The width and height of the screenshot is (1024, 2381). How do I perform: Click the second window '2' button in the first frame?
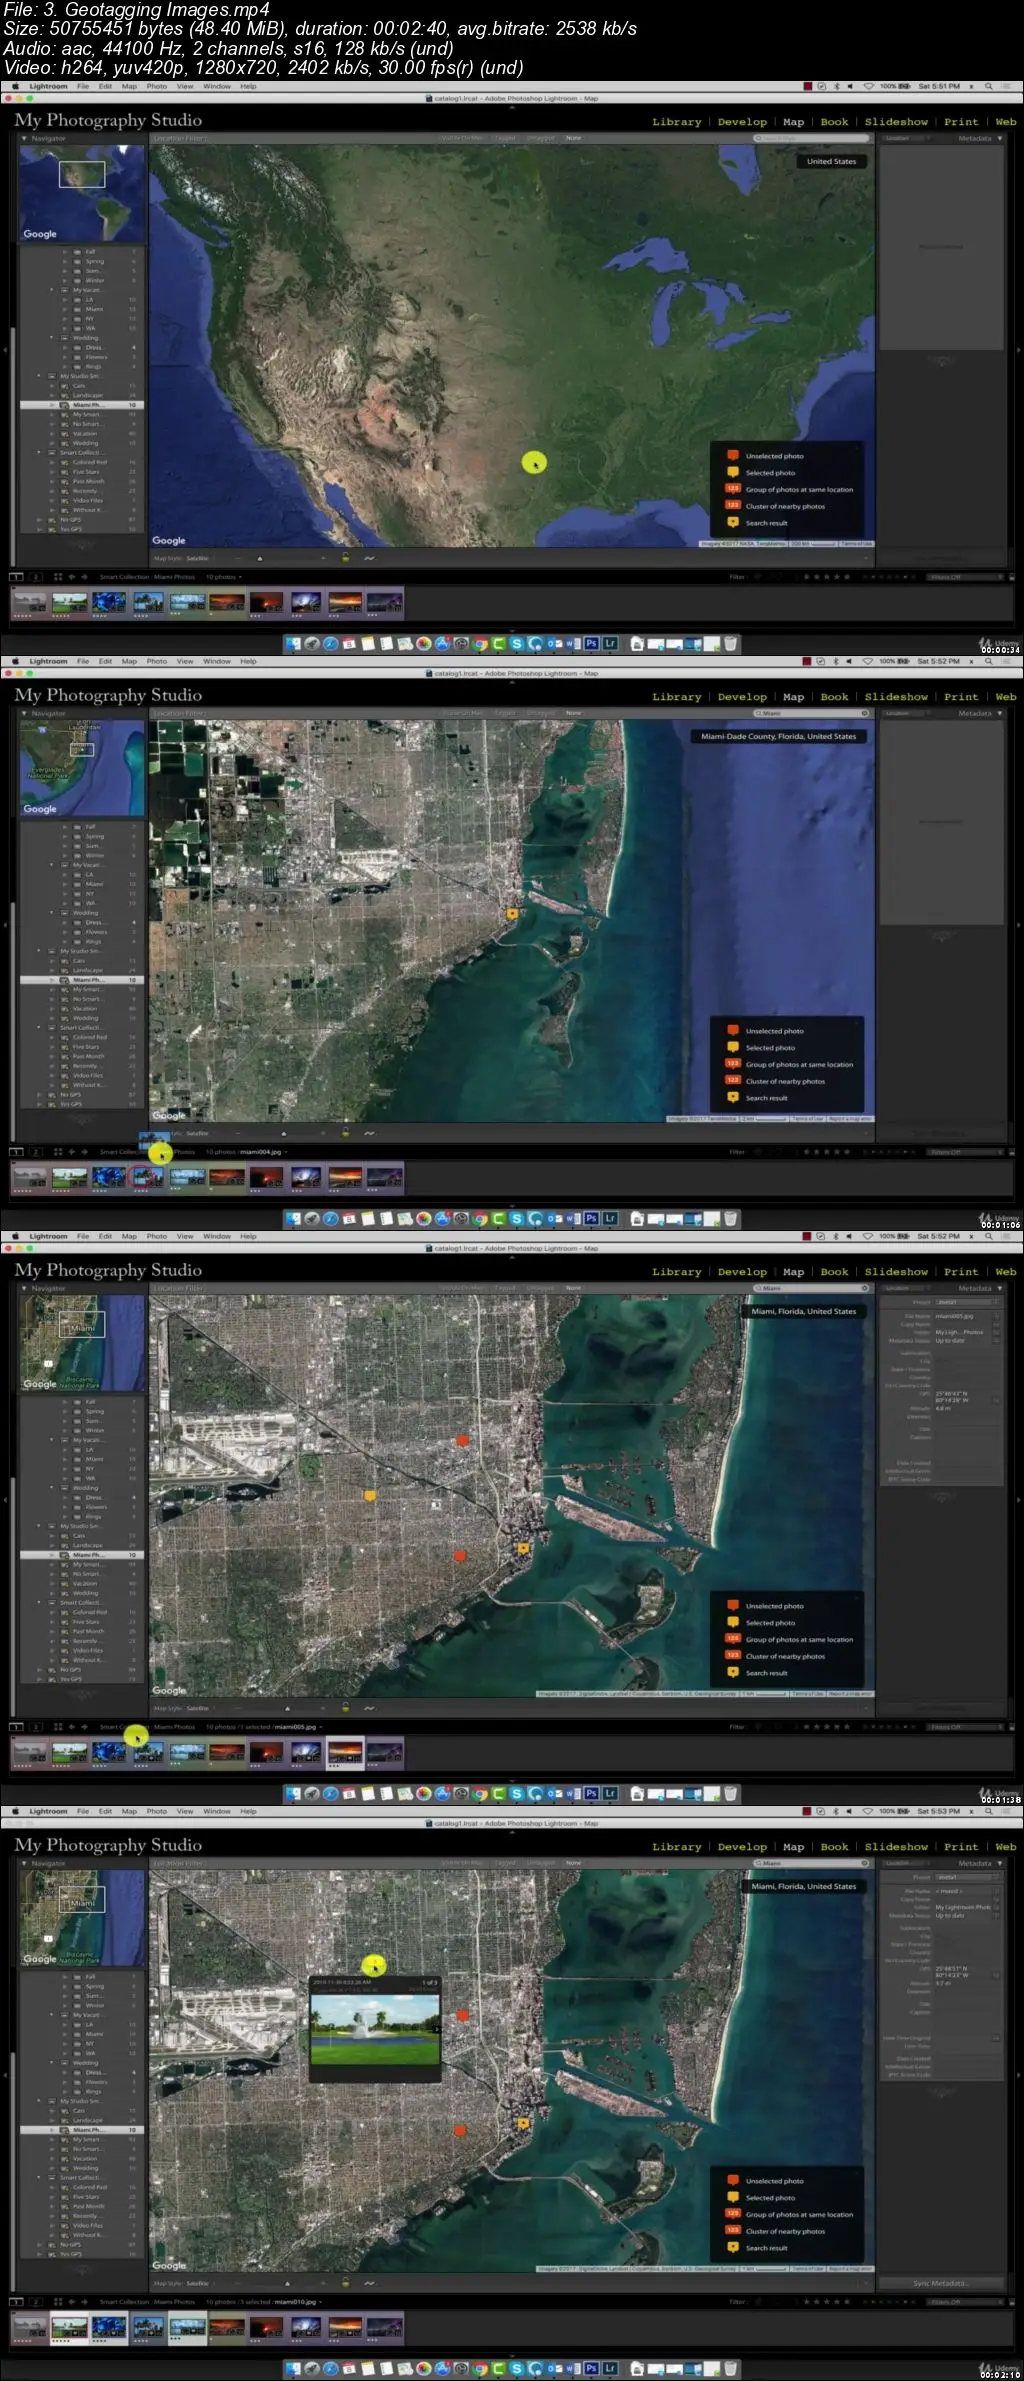(x=35, y=577)
